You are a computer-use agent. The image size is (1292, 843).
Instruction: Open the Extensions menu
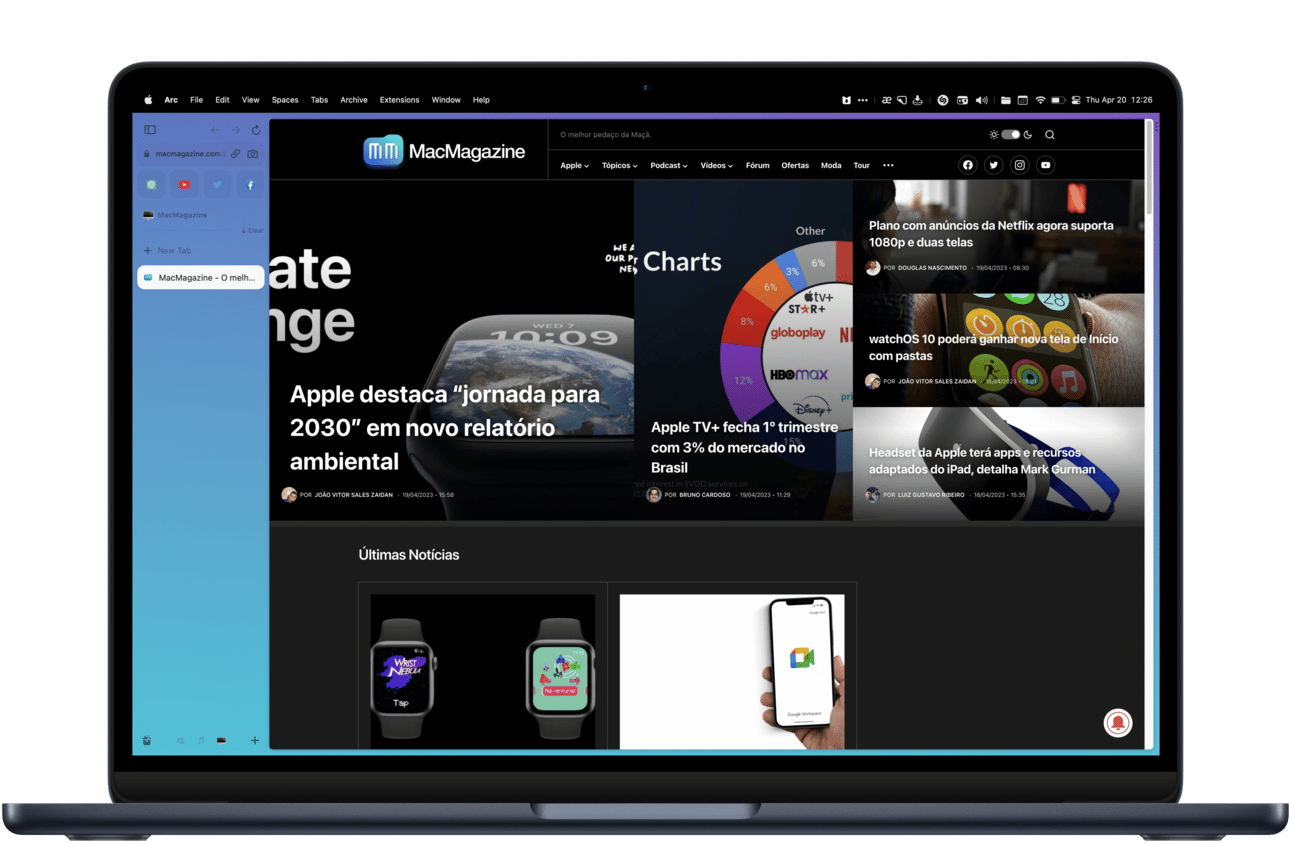pos(399,100)
